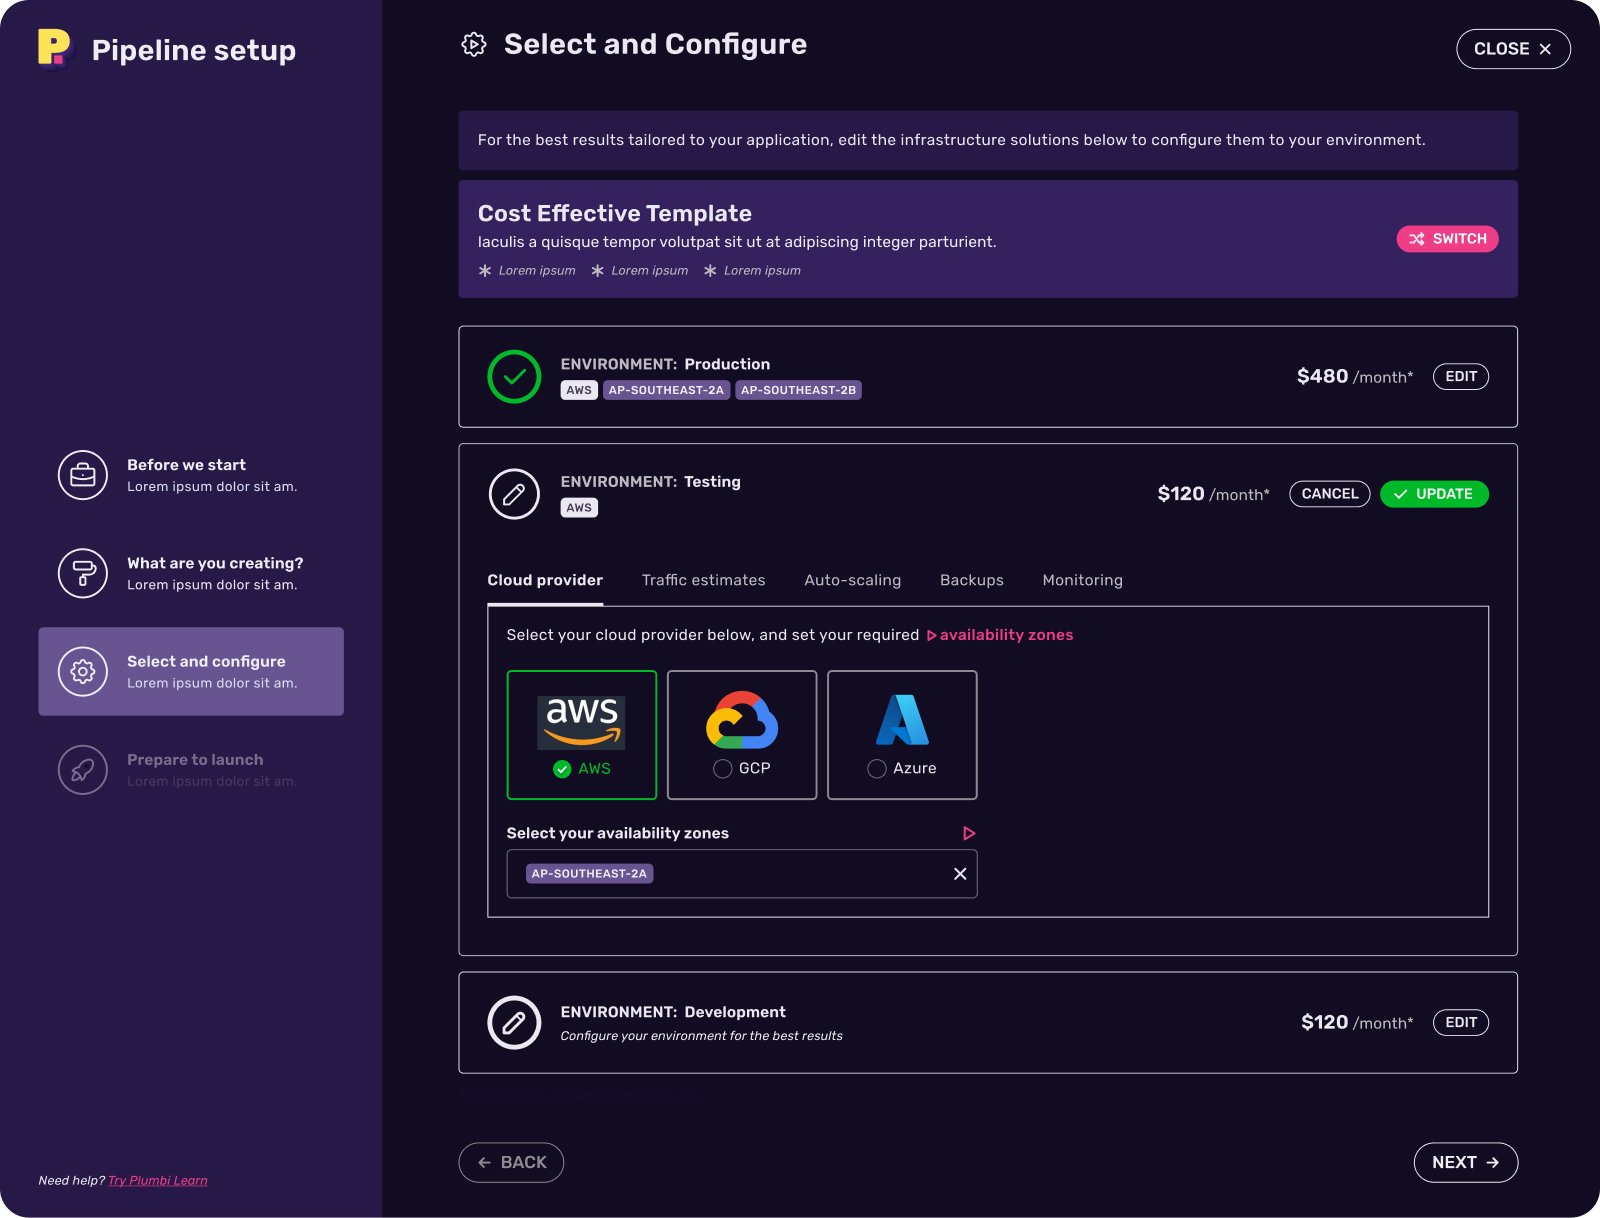Click the pencil icon on Development environment
Image resolution: width=1600 pixels, height=1218 pixels.
pyautogui.click(x=514, y=1022)
